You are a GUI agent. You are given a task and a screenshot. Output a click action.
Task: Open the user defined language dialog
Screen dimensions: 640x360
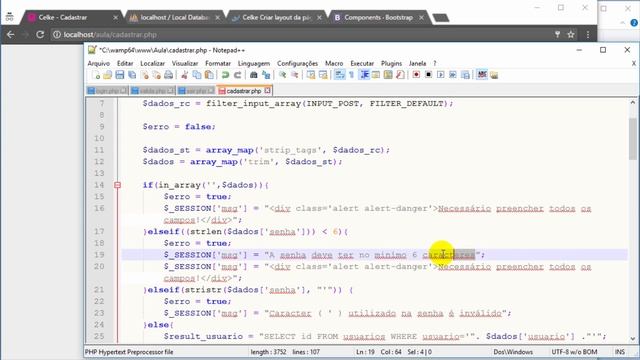point(376,75)
